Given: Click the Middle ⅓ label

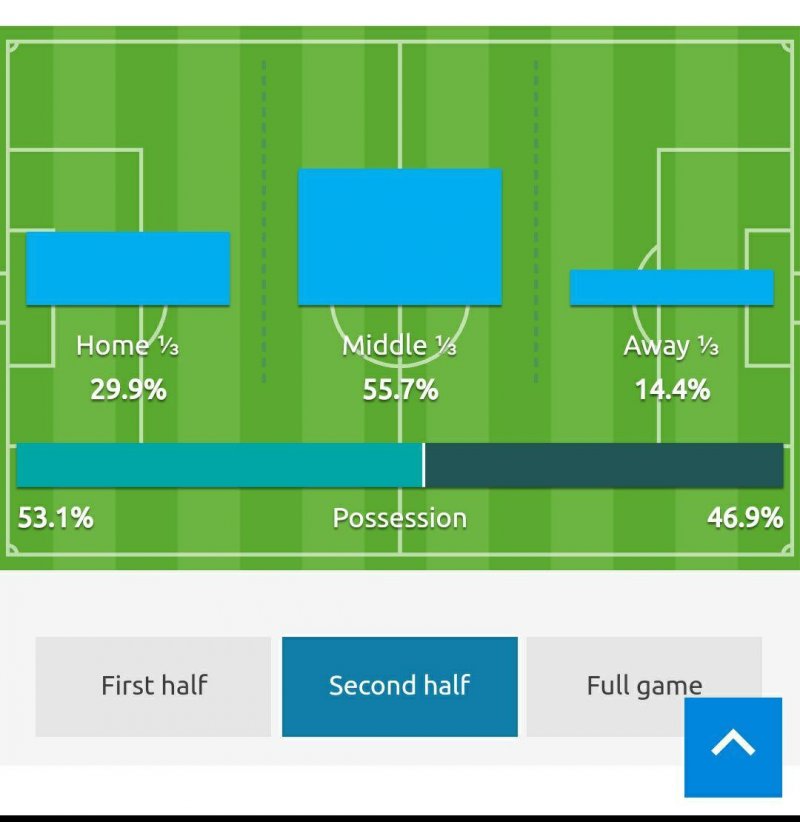Looking at the screenshot, I should [x=399, y=346].
